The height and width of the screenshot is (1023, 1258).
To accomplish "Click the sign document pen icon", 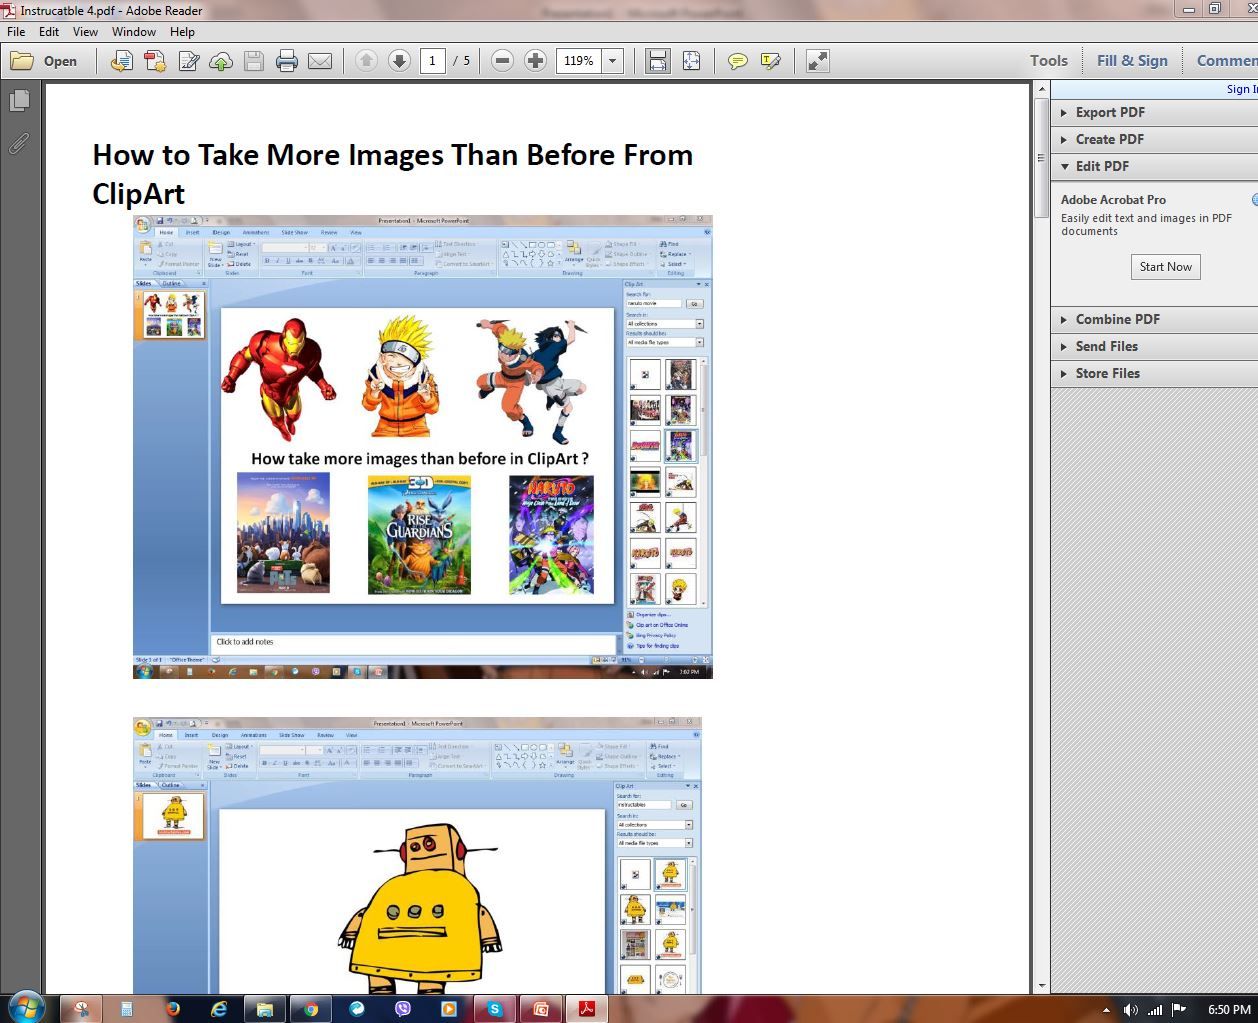I will pos(188,61).
